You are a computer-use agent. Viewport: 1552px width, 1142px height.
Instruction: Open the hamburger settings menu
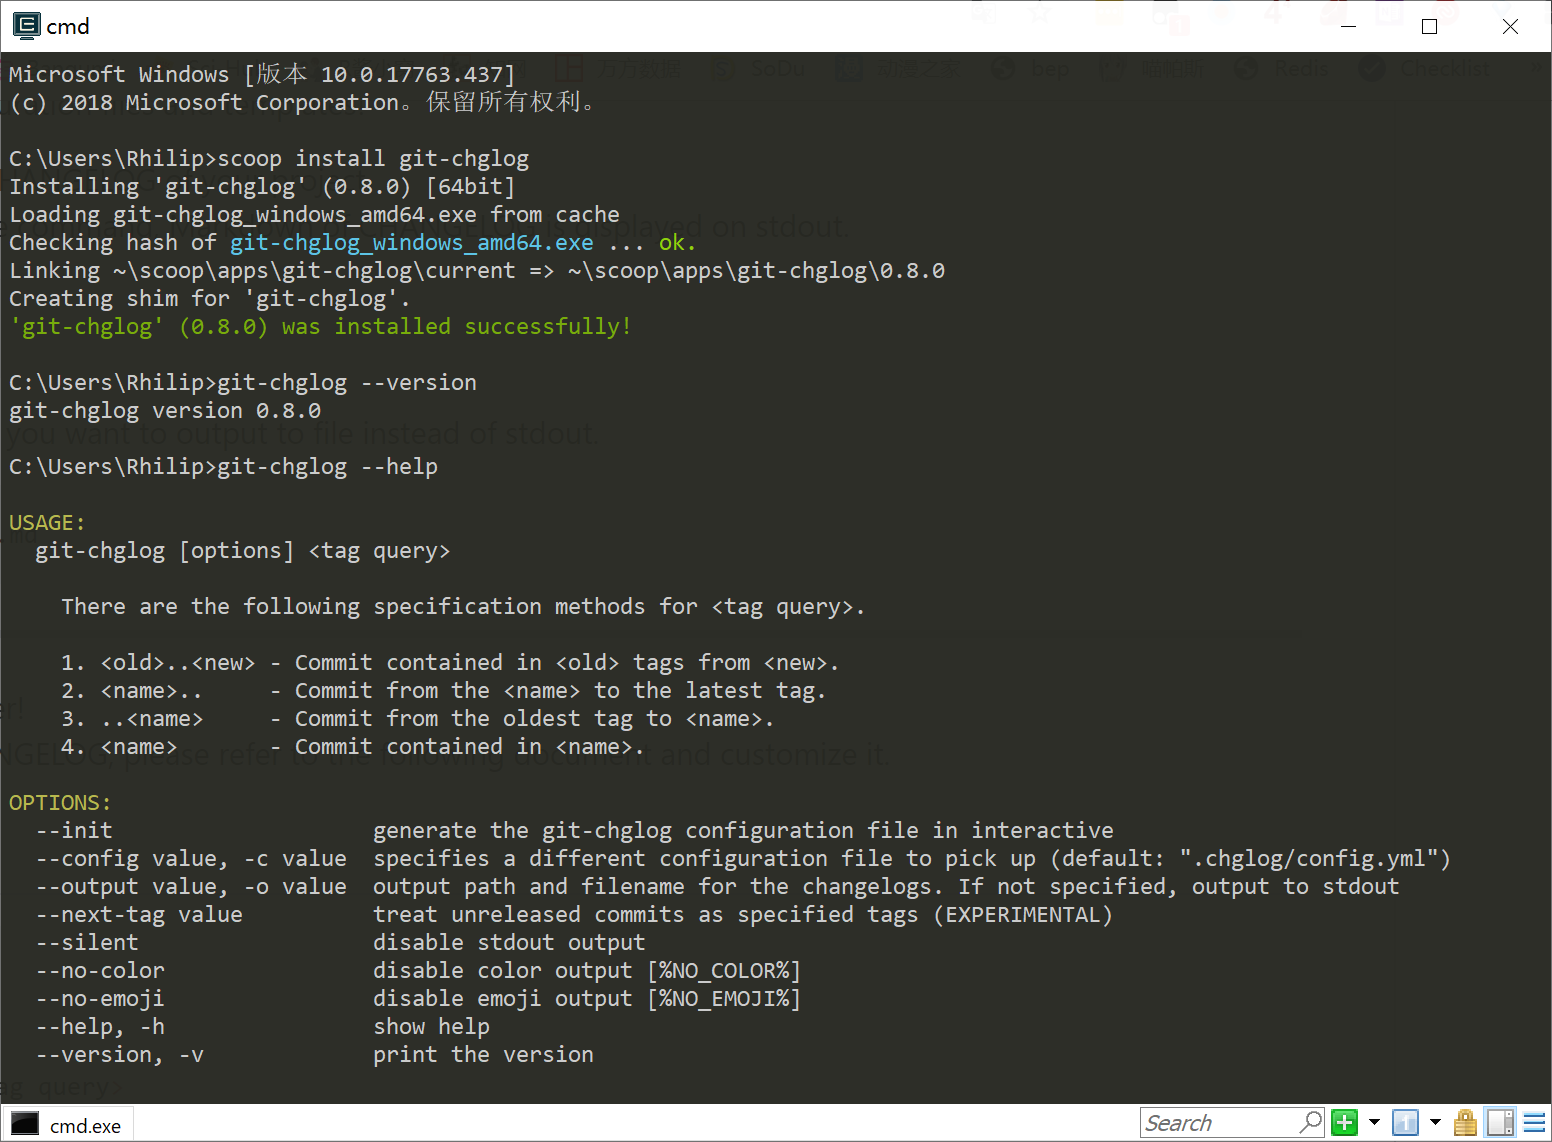(x=1534, y=1123)
